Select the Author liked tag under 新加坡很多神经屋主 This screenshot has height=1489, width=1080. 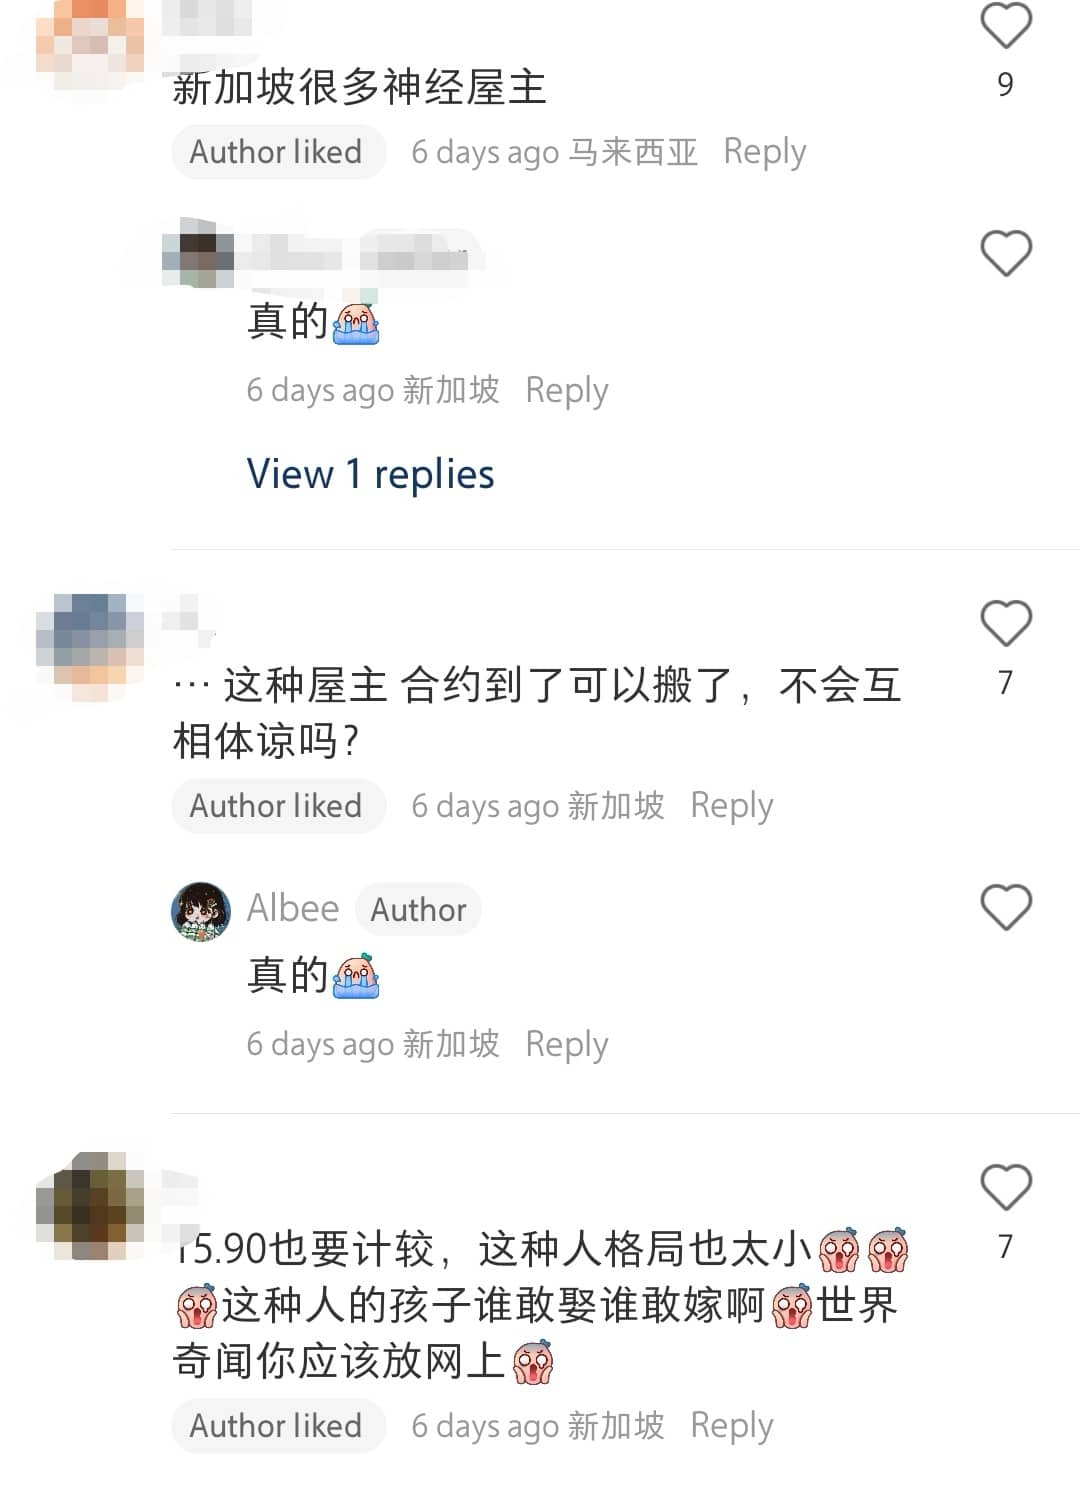coord(278,152)
